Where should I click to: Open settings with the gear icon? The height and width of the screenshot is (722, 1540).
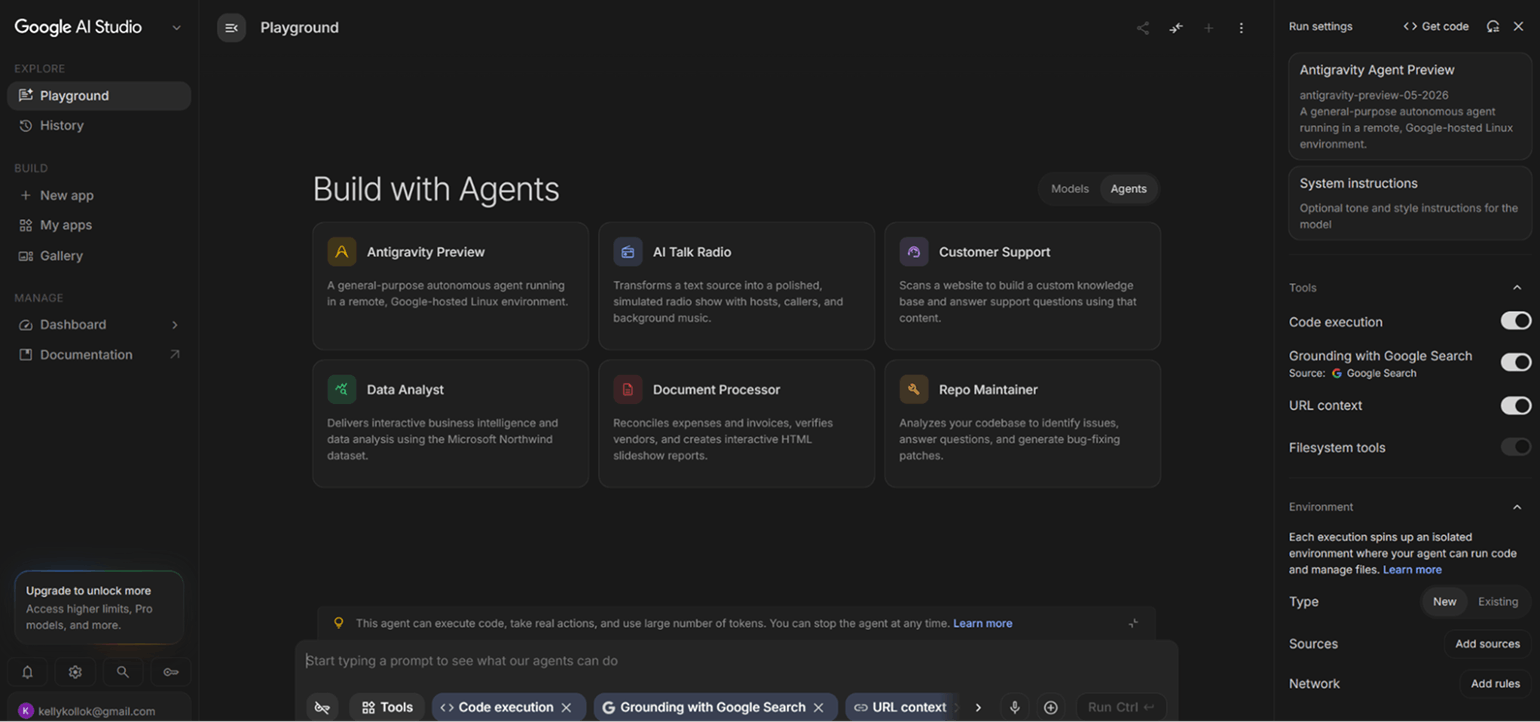tap(75, 672)
